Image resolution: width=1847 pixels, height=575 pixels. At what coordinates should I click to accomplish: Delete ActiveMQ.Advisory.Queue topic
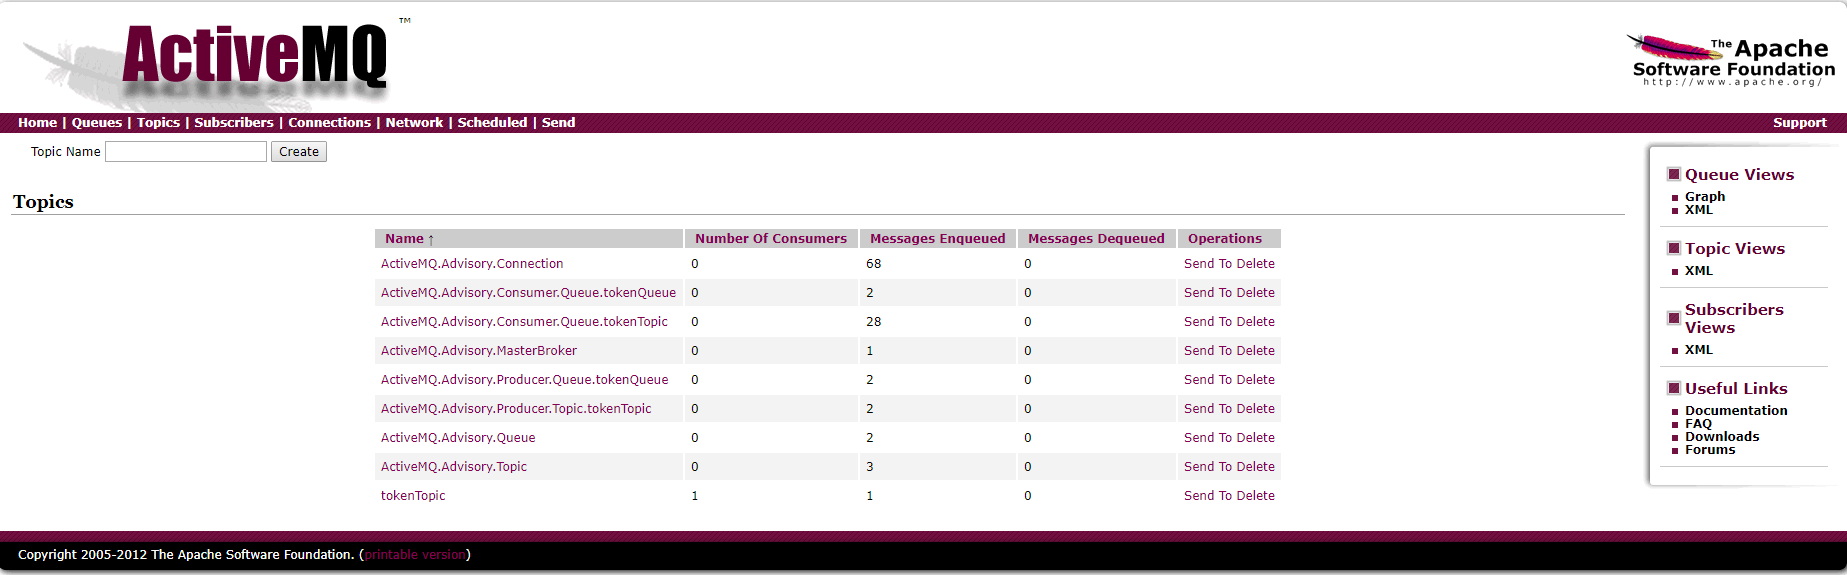coord(1256,438)
